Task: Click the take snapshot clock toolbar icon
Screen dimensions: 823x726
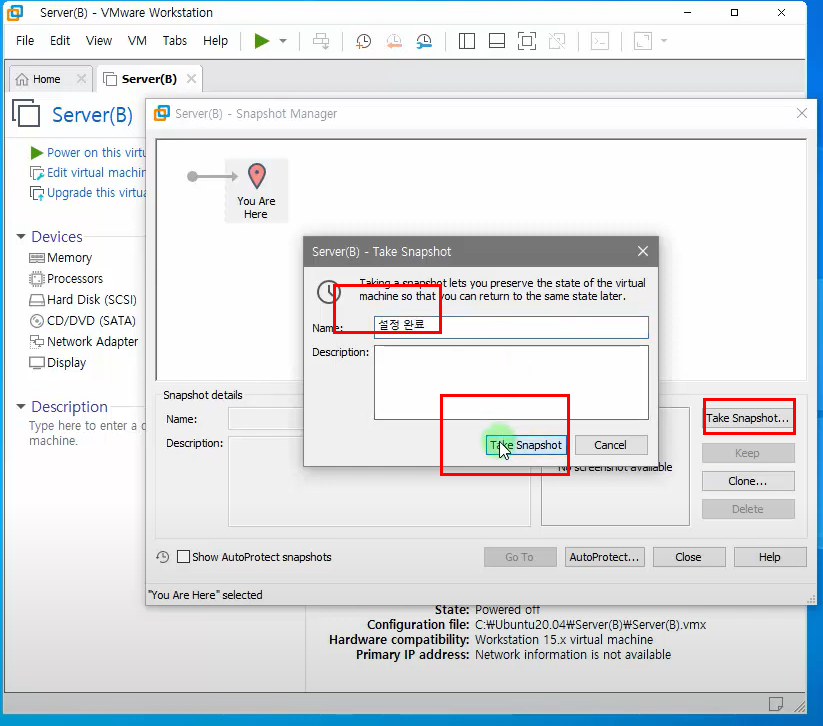Action: pyautogui.click(x=363, y=41)
